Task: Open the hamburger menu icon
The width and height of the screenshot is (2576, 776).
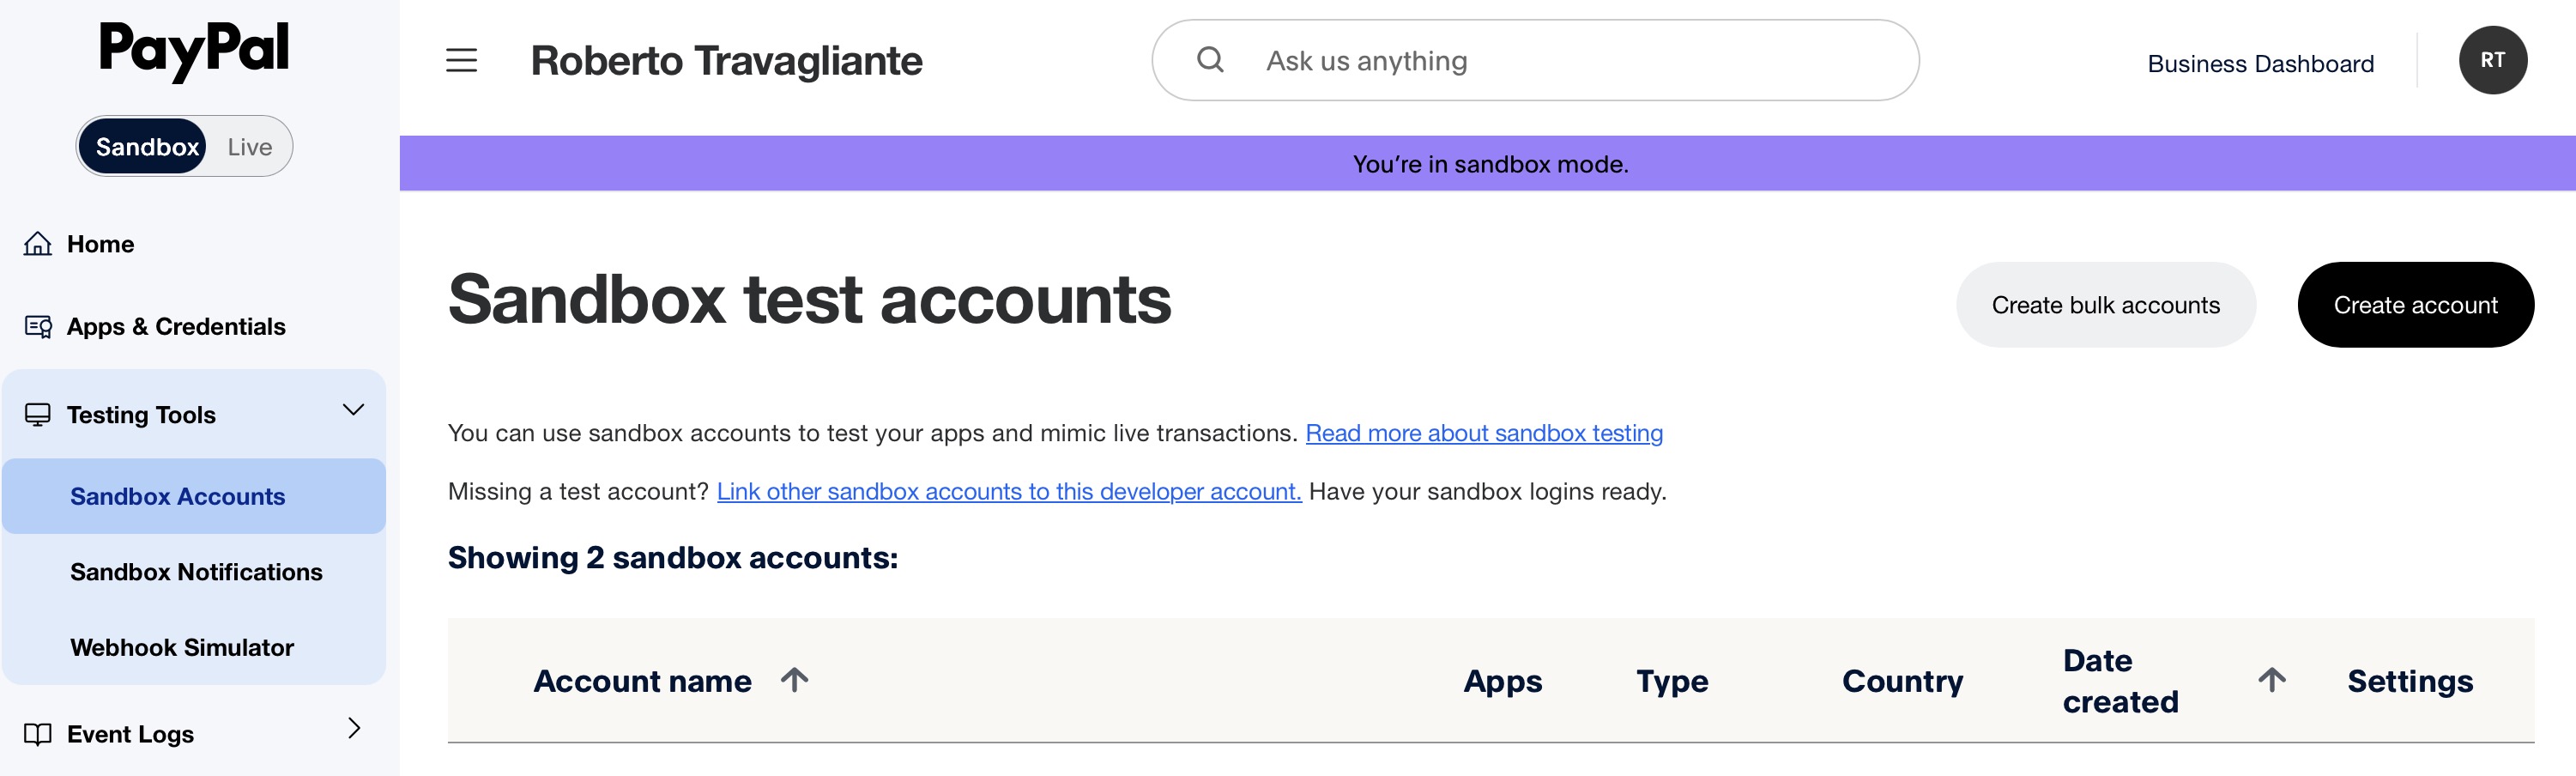Action: [x=461, y=60]
